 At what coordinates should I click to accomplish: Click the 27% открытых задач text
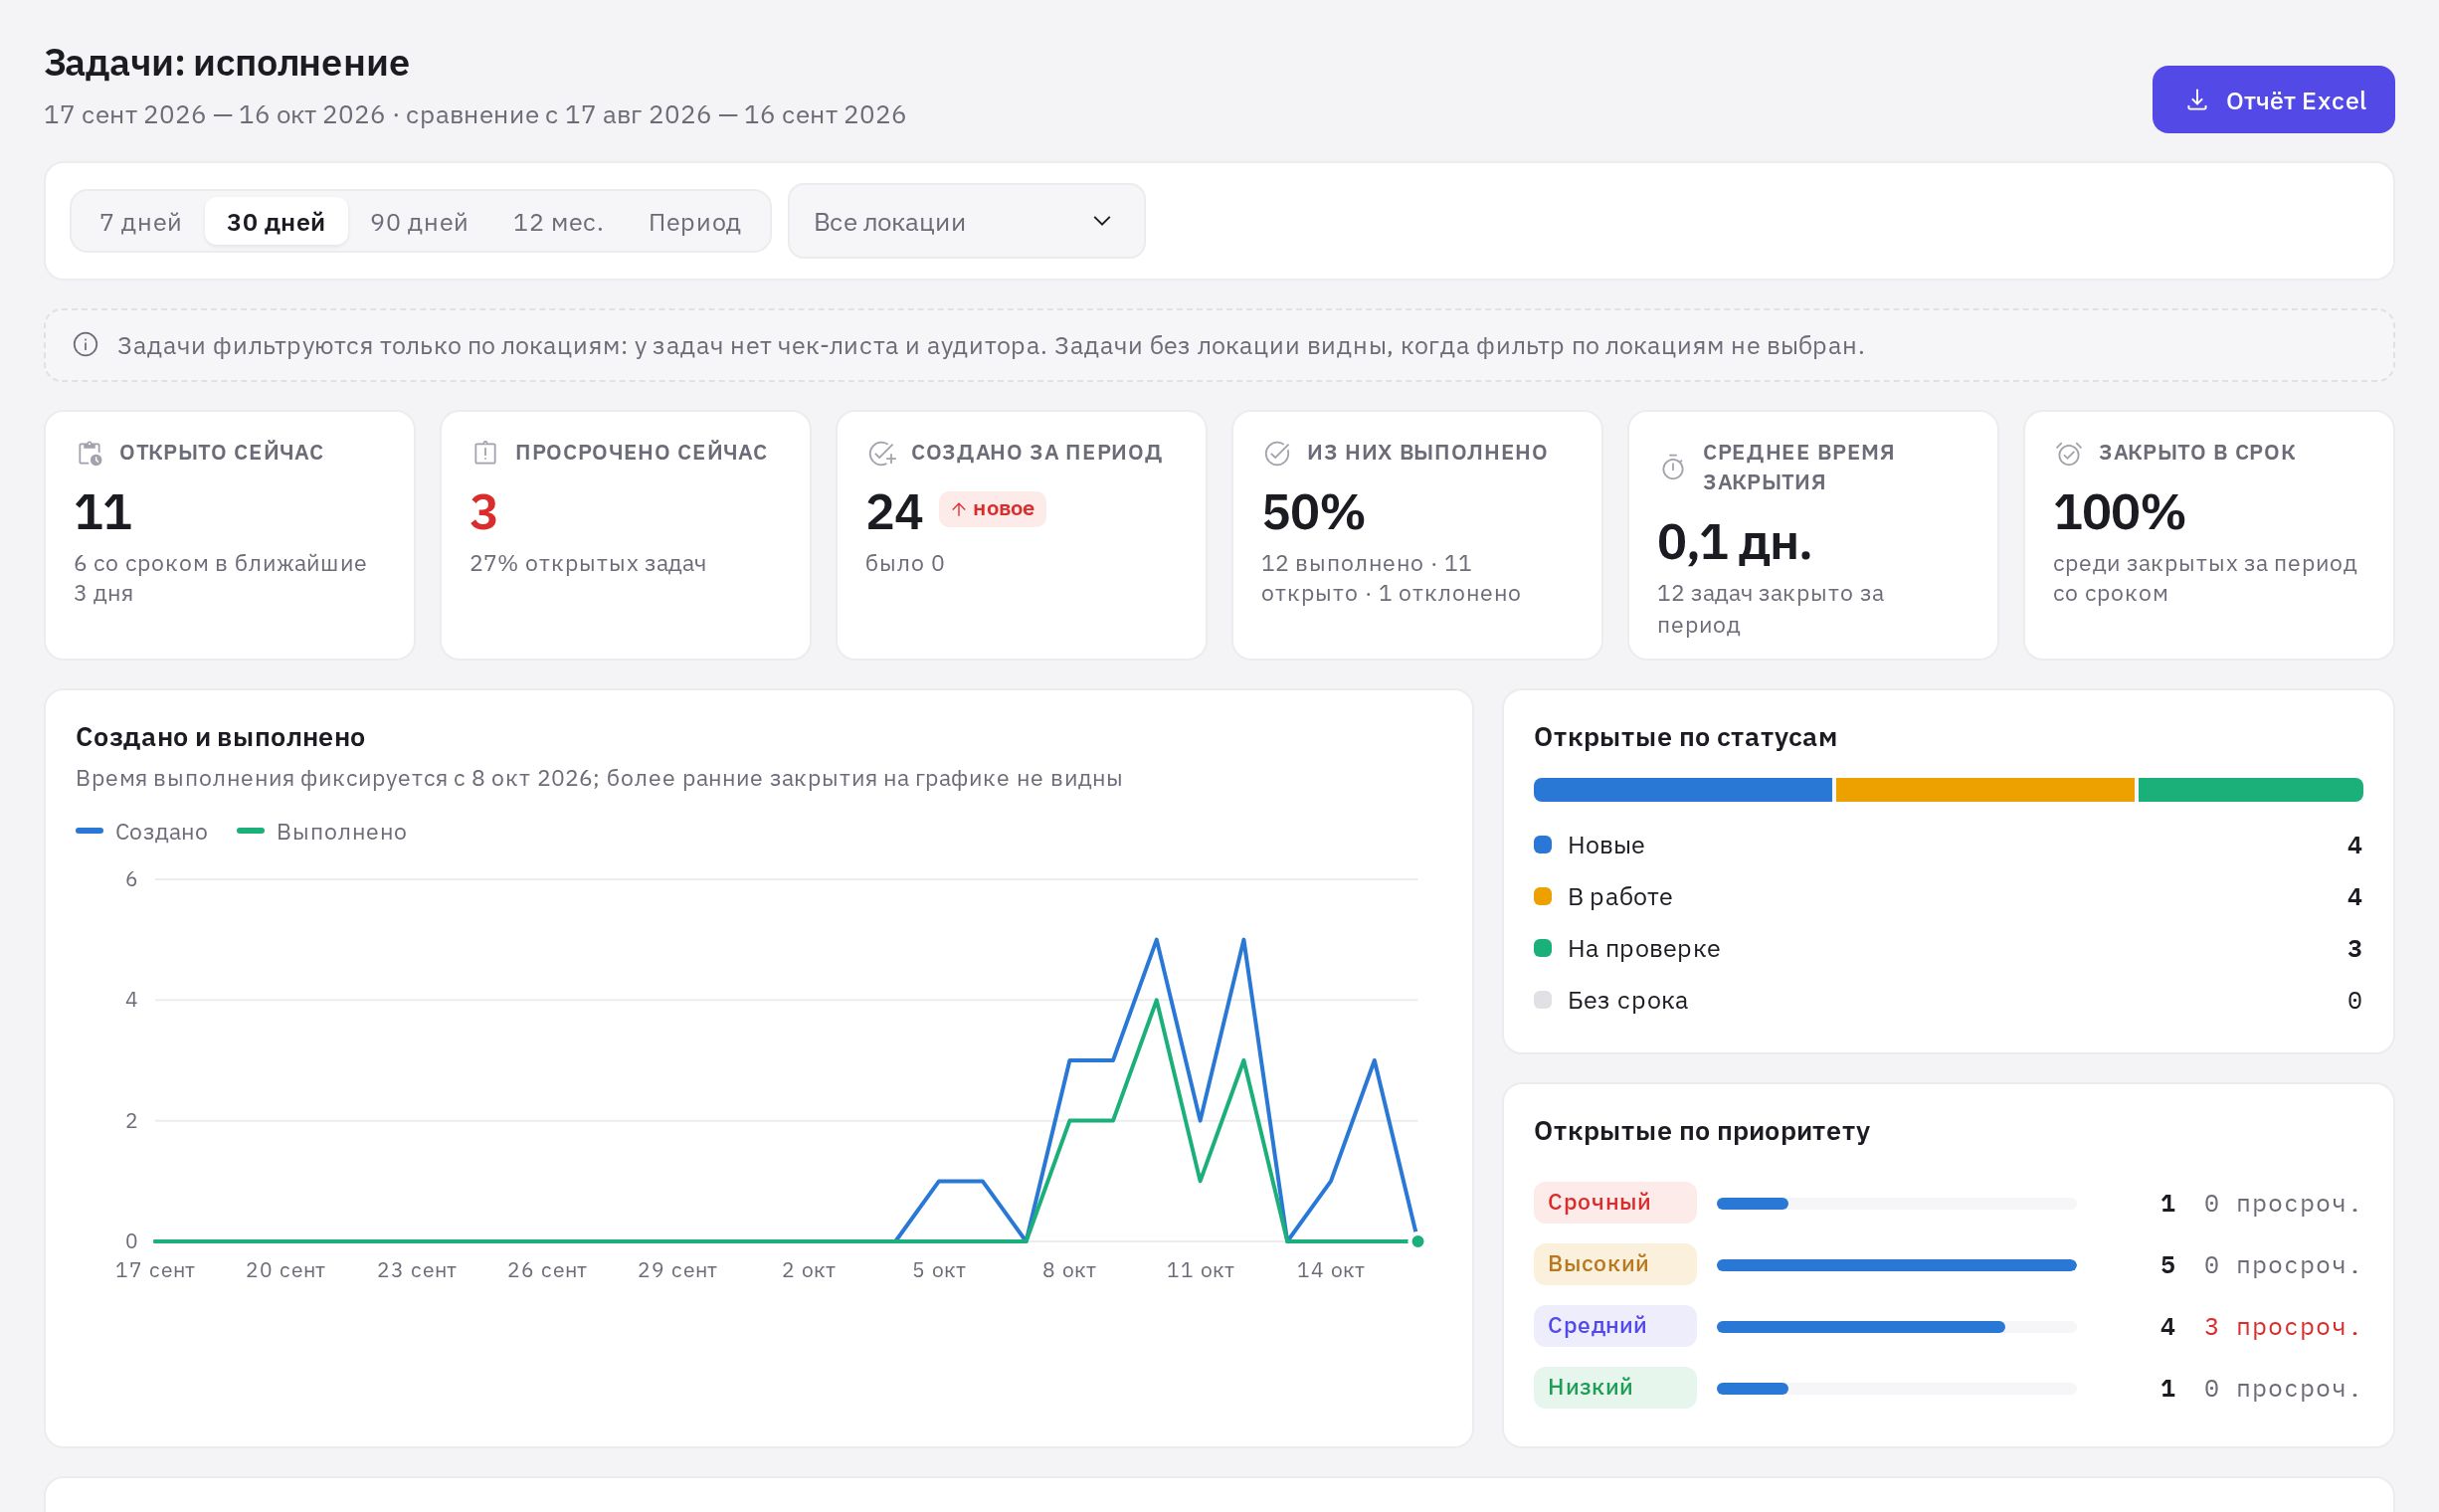(588, 563)
